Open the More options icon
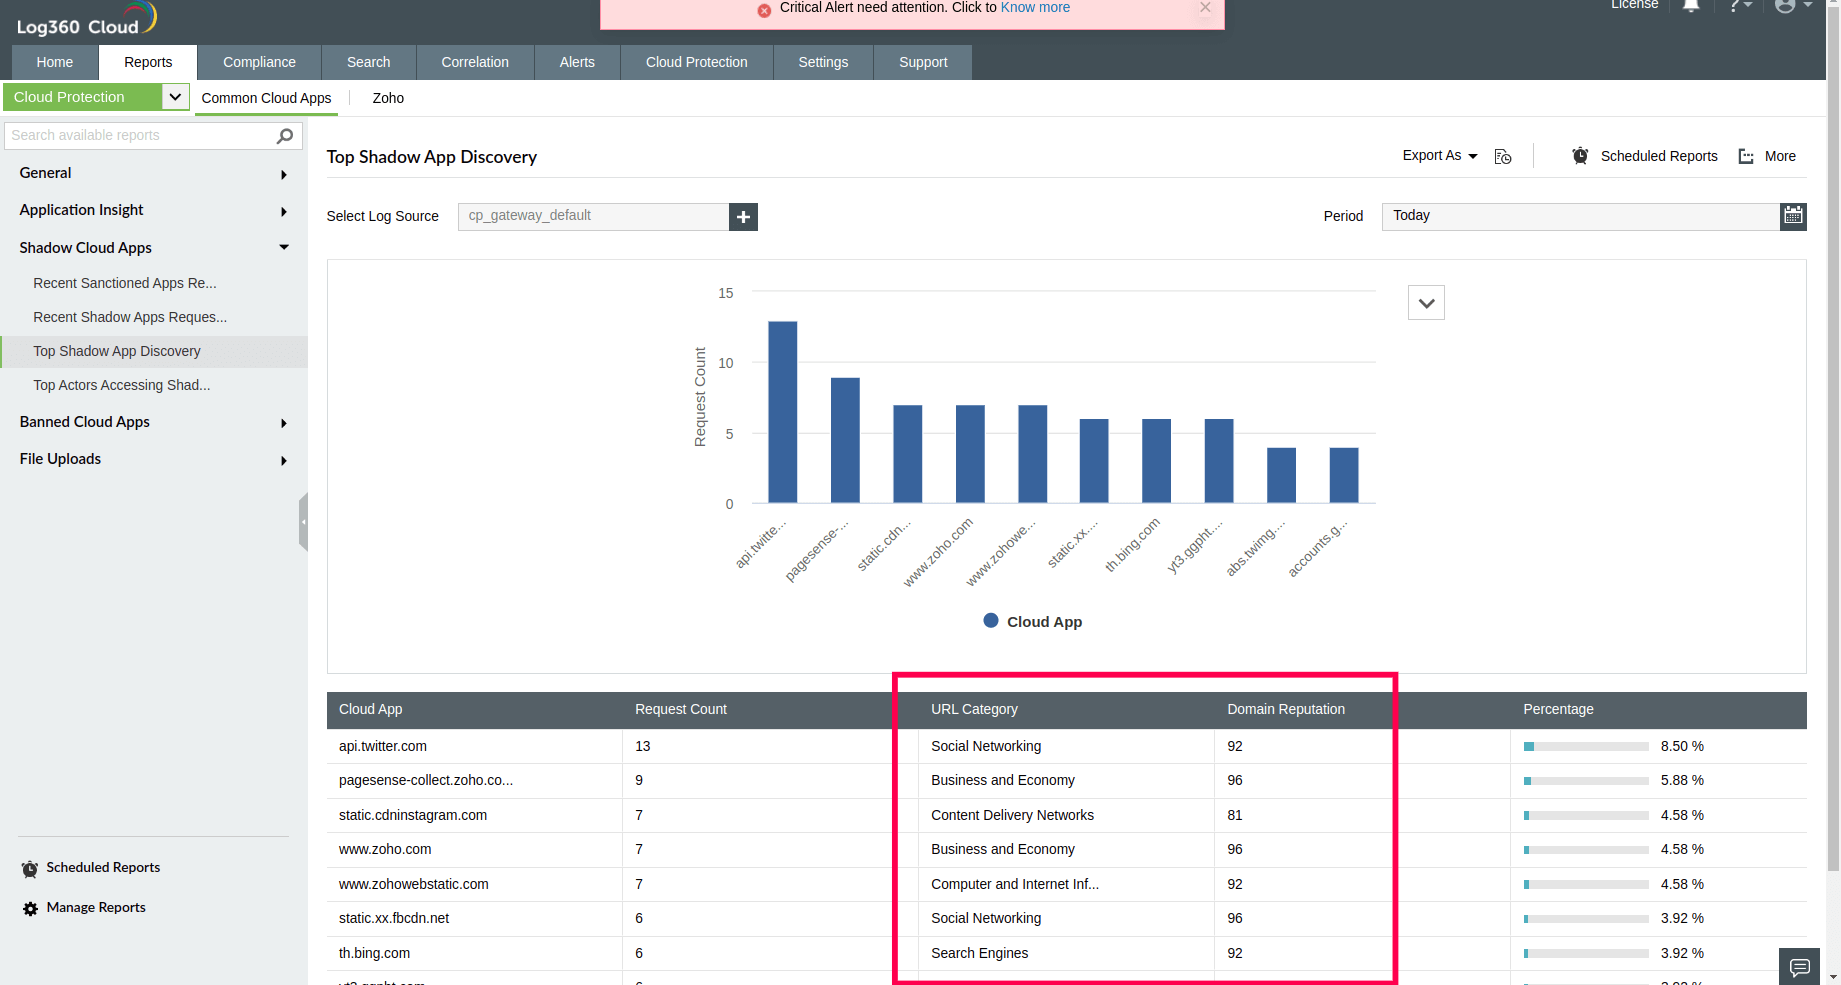 point(1745,156)
